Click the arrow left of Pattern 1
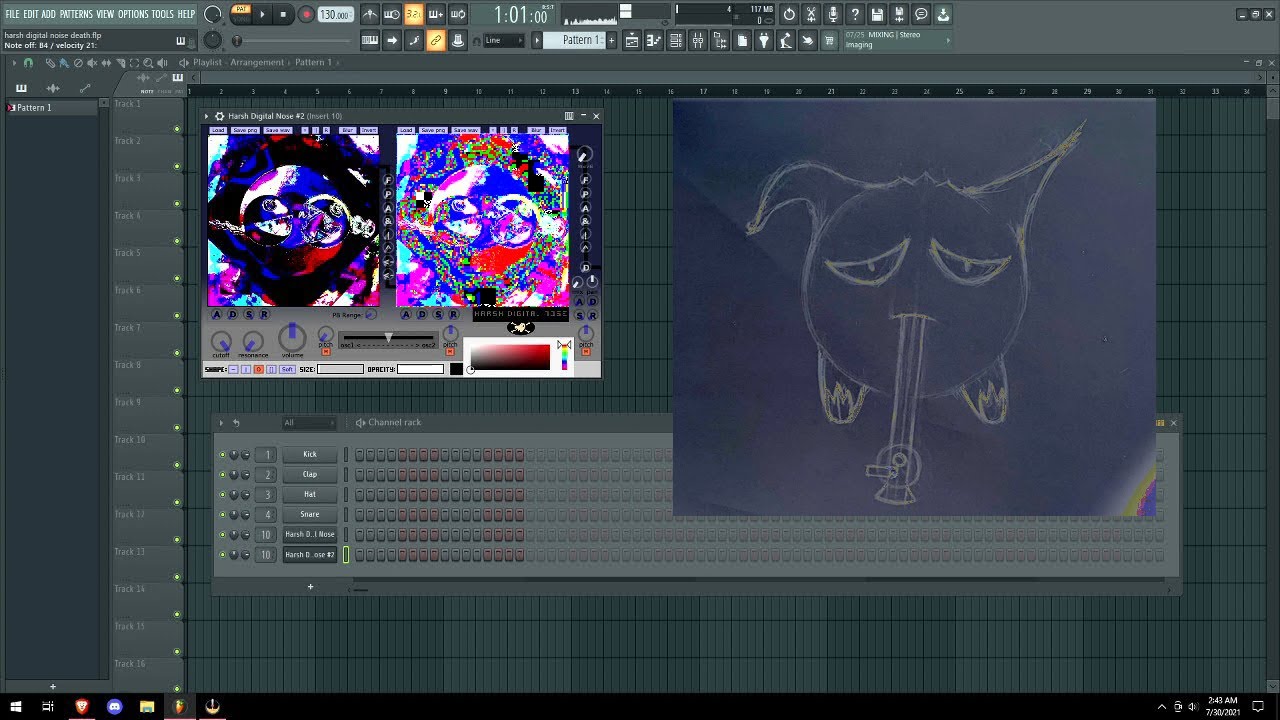Screen dimensions: 1280x720 click(x=537, y=40)
